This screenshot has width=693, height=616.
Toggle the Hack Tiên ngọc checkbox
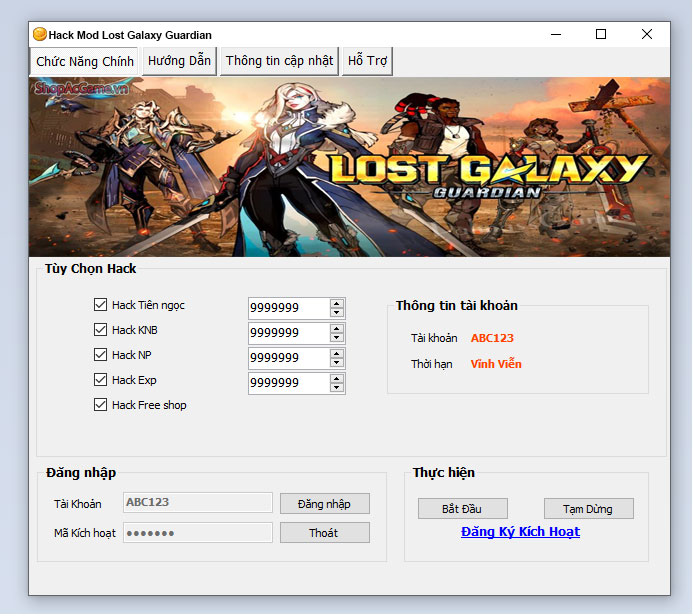coord(100,304)
